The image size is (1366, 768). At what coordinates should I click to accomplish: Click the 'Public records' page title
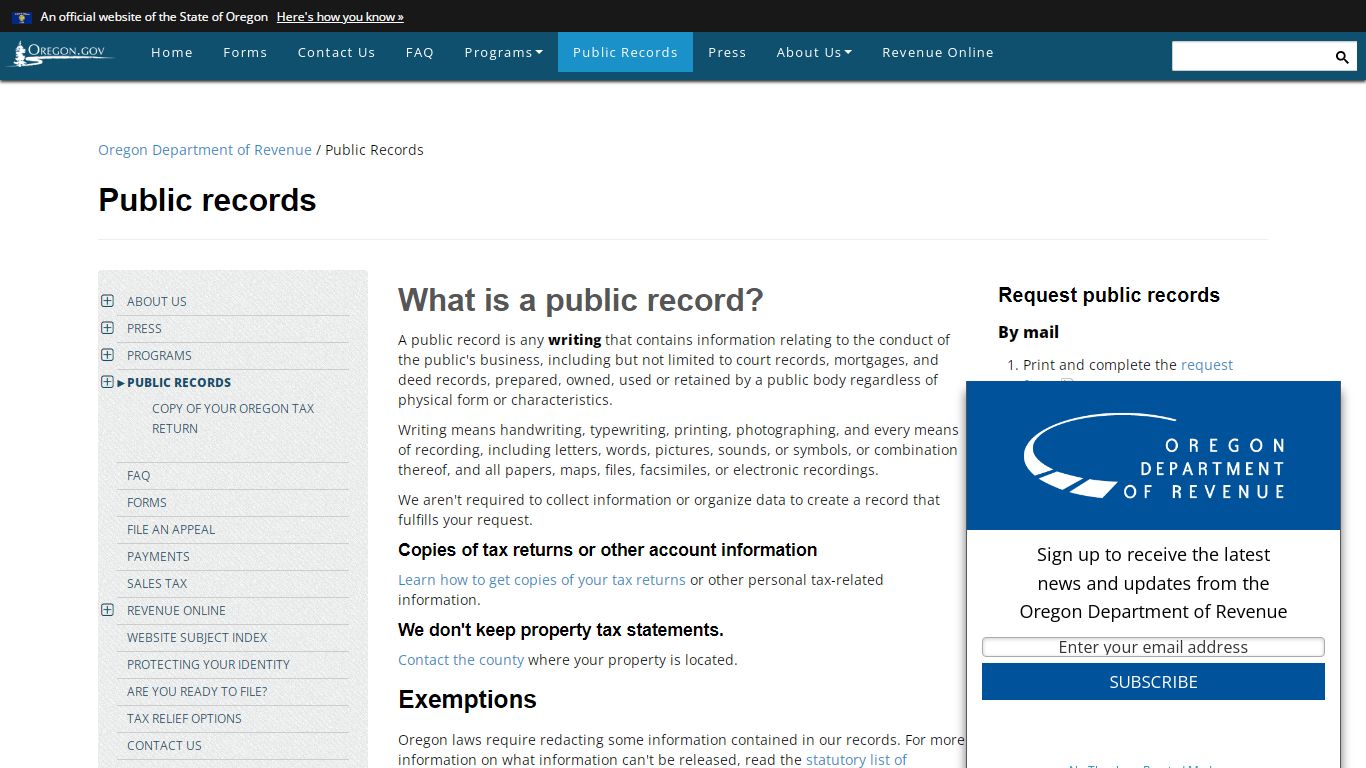click(x=207, y=200)
